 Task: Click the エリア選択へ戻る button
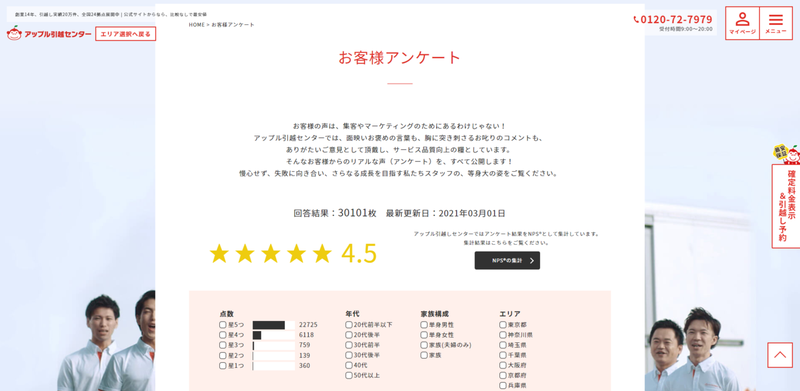pos(126,34)
